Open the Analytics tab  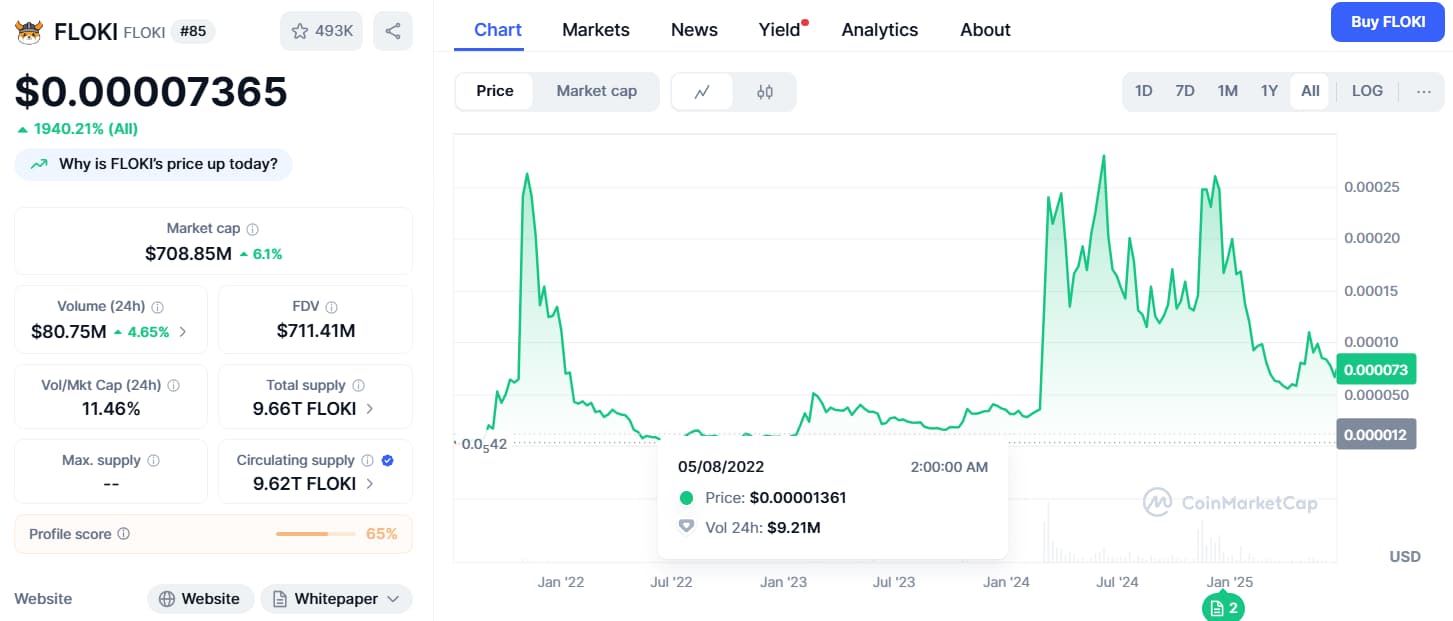[x=880, y=29]
